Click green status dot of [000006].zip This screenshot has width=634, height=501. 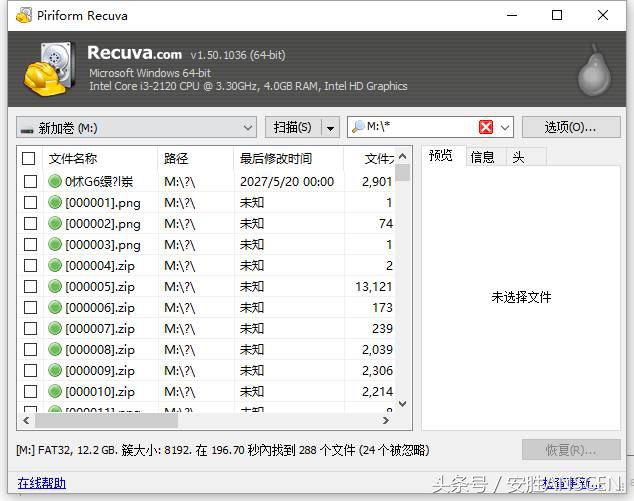pyautogui.click(x=55, y=307)
